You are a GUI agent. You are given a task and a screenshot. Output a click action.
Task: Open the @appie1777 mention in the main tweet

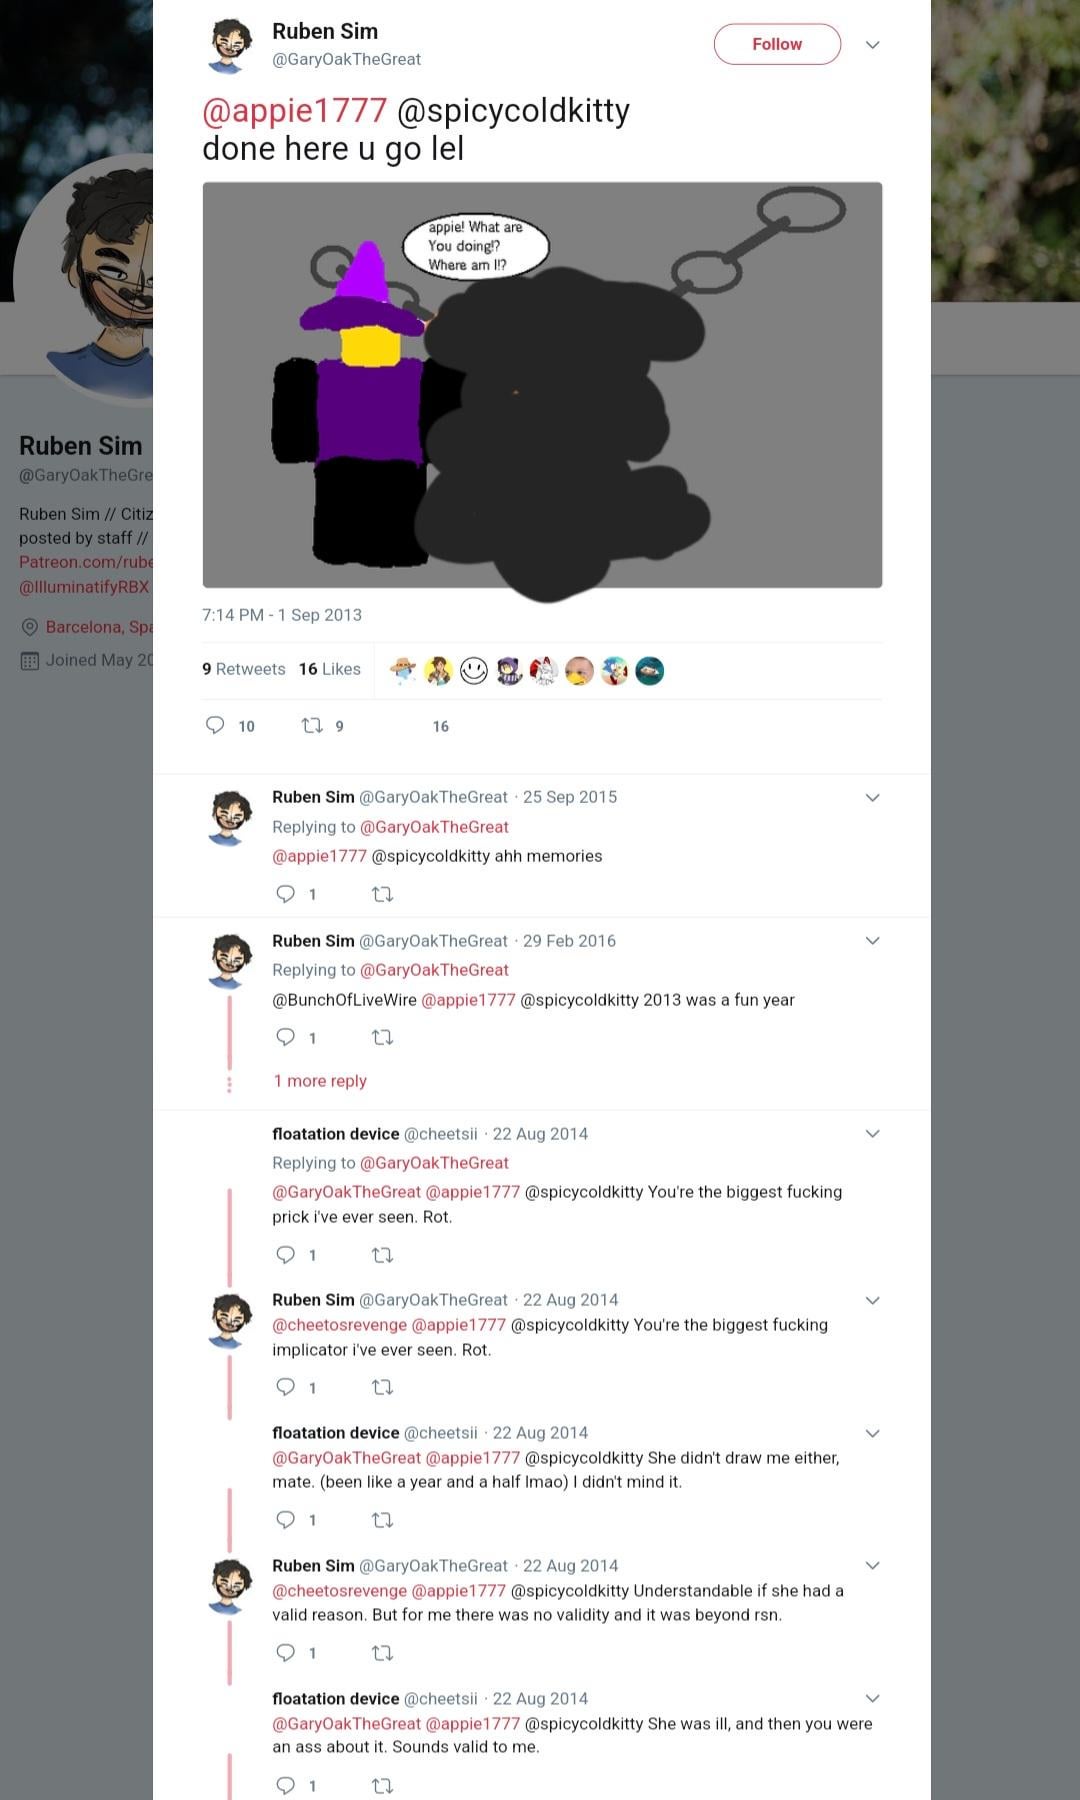tap(294, 110)
